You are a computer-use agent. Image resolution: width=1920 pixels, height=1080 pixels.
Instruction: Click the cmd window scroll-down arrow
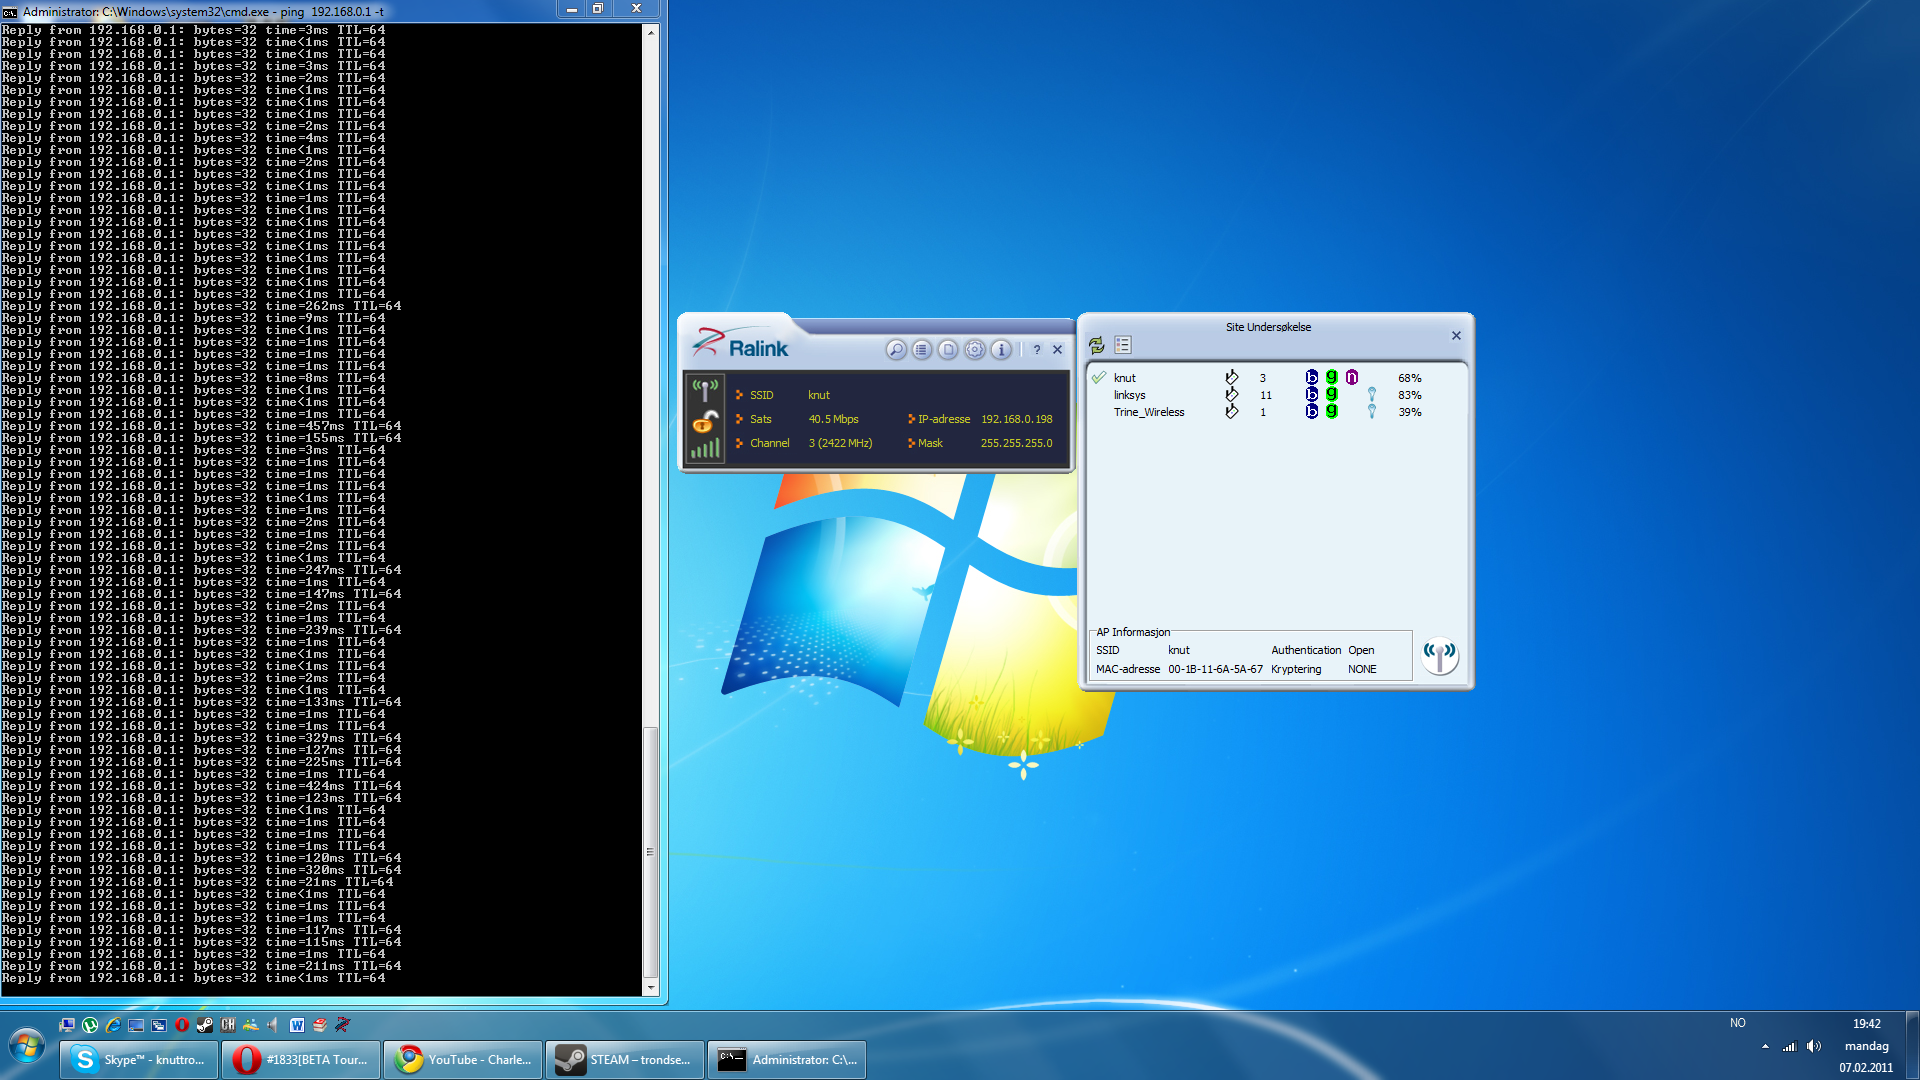click(651, 987)
